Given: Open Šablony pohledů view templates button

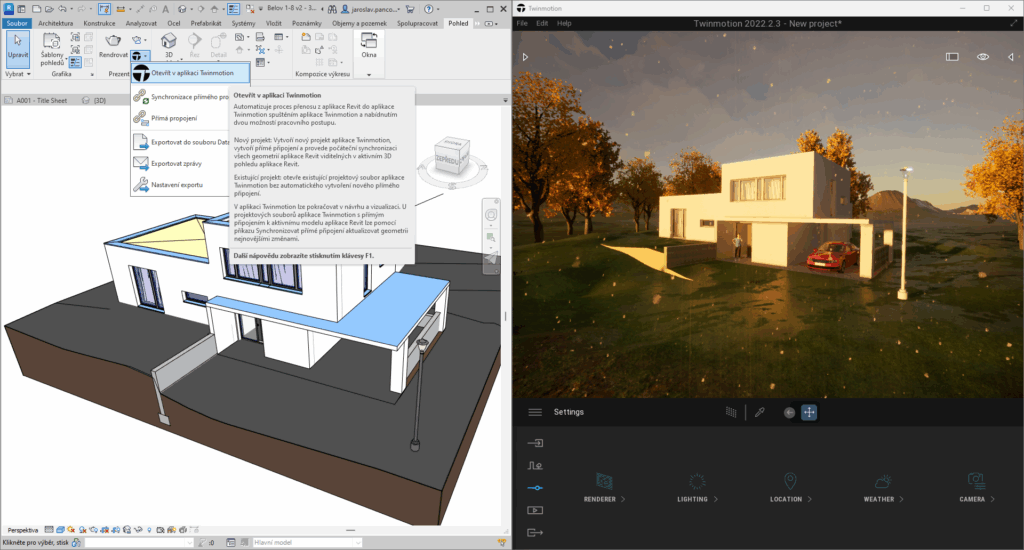Looking at the screenshot, I should 52,49.
